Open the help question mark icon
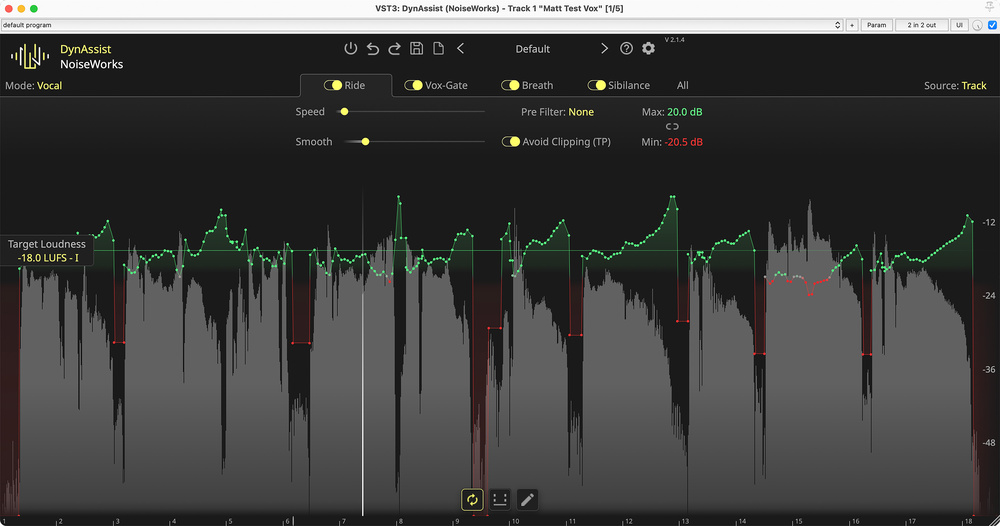 (x=627, y=49)
